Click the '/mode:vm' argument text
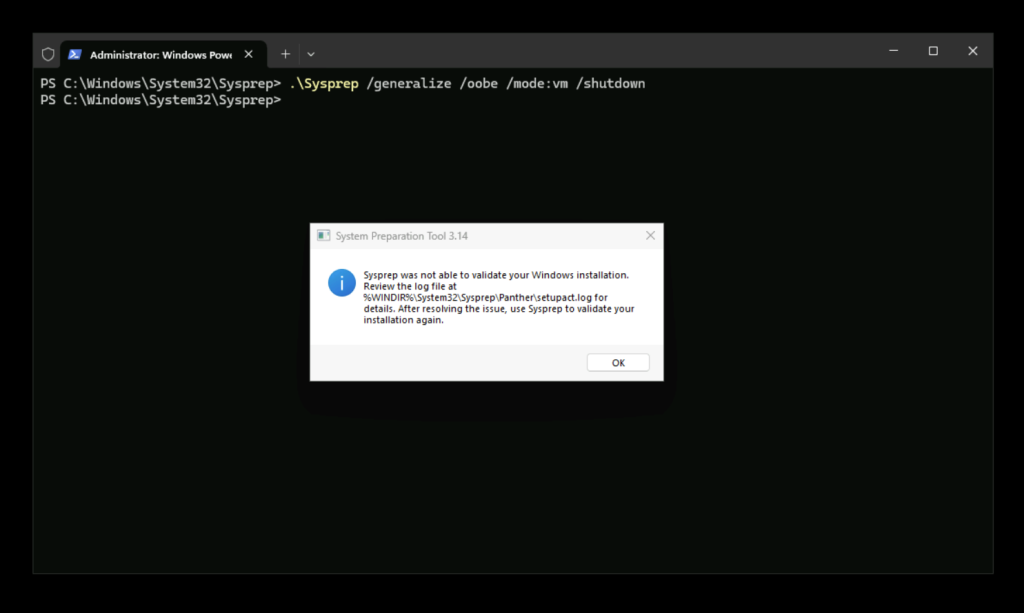The image size is (1024, 613). (537, 84)
